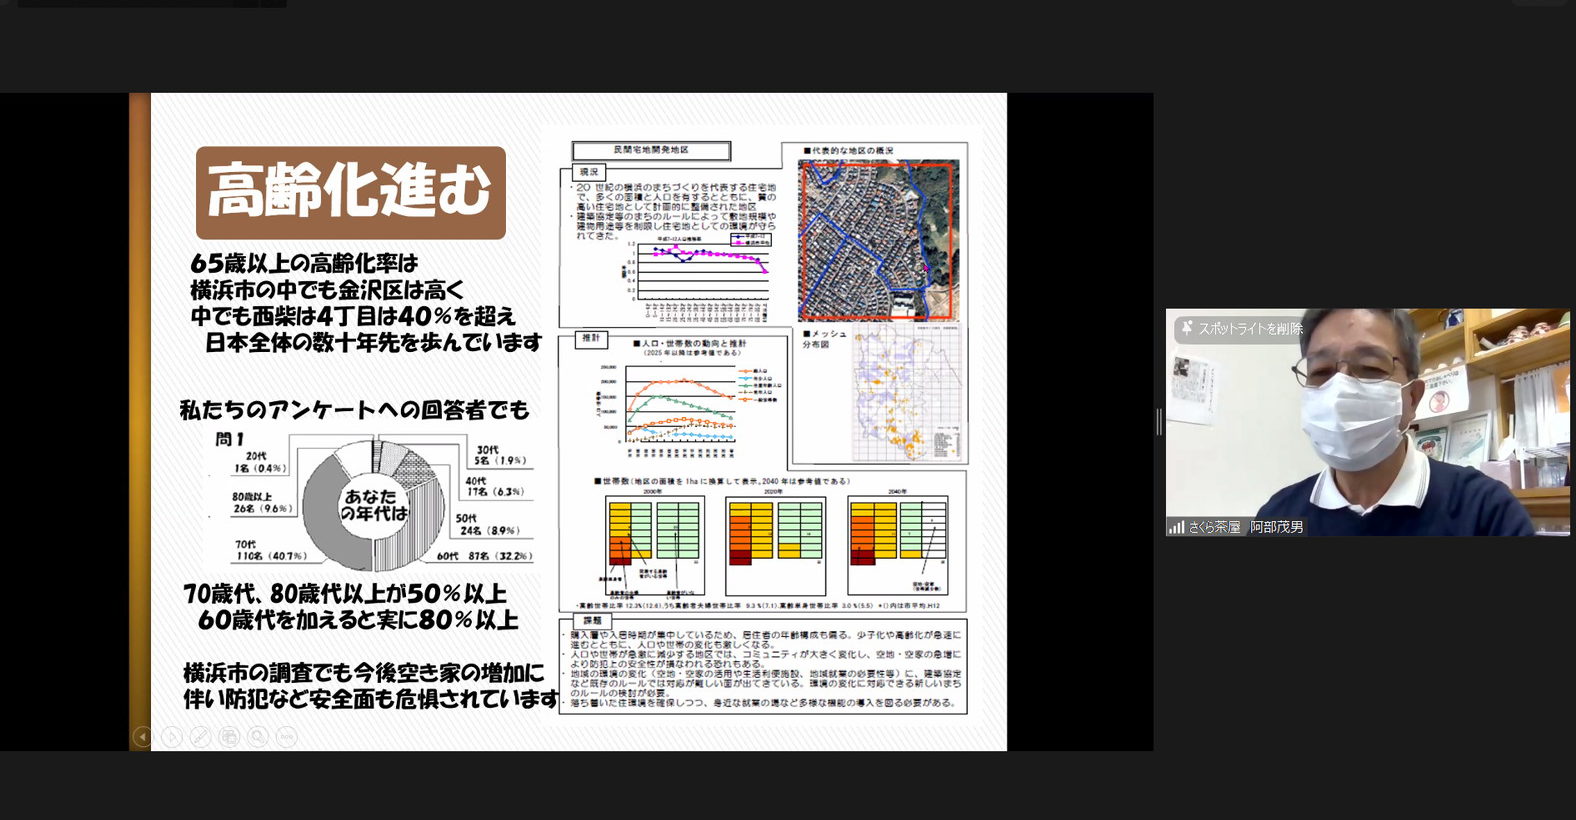
Task: Check the network signal bars icon
Action: 1177,527
